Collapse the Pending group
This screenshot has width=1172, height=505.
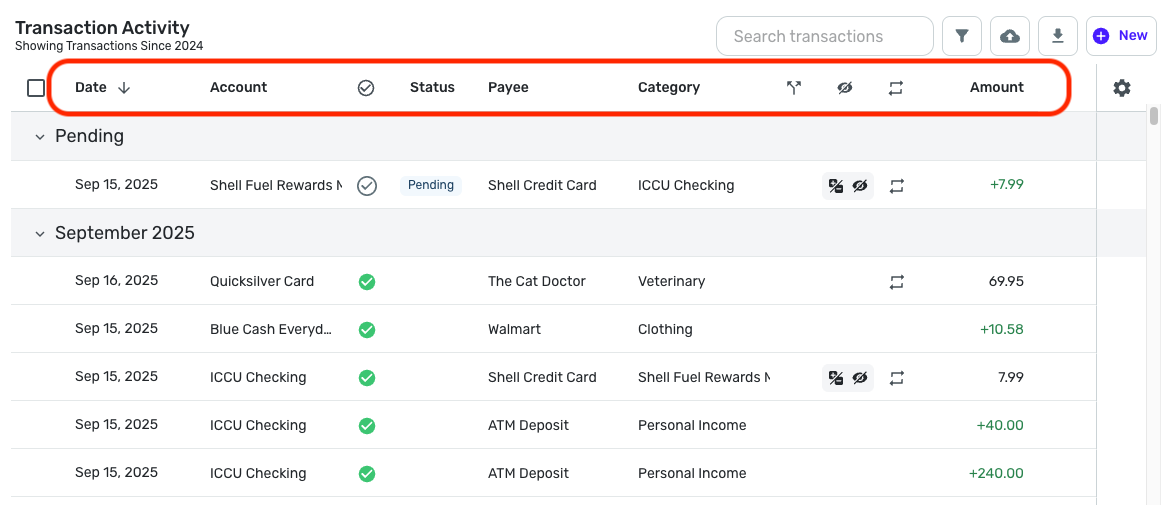(40, 137)
